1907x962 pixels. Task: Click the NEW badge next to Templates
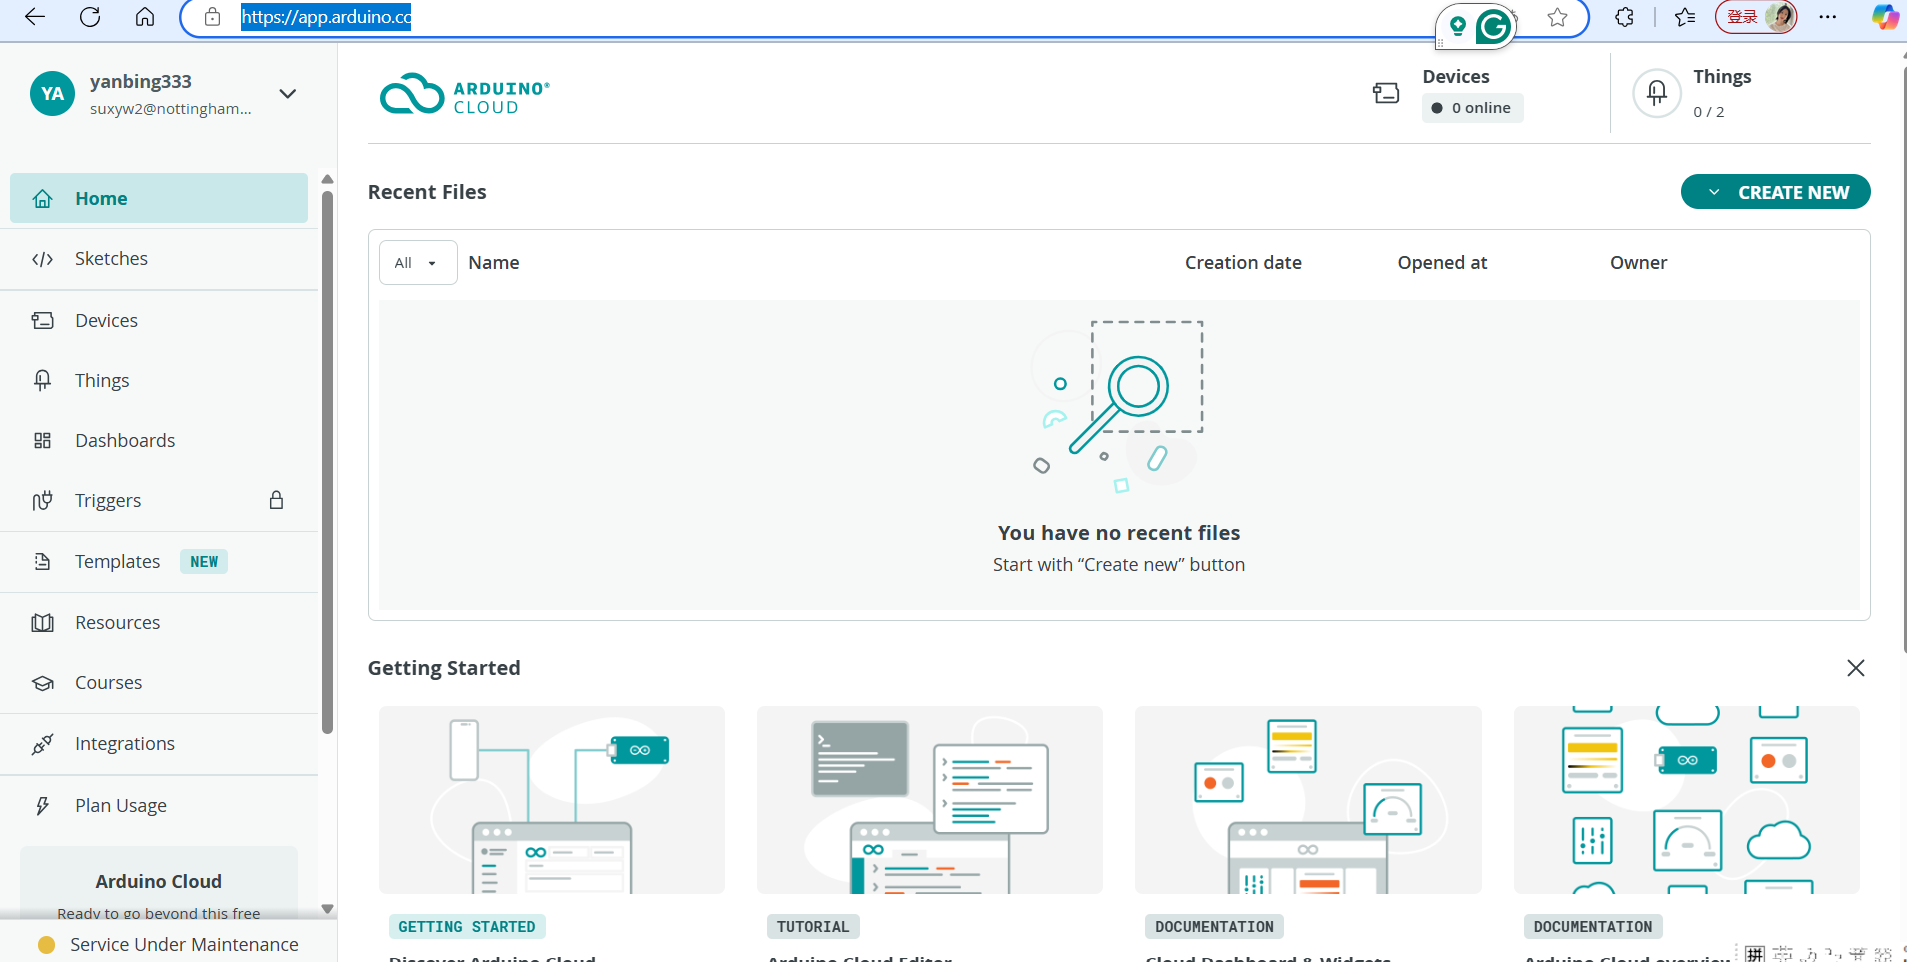click(x=204, y=562)
